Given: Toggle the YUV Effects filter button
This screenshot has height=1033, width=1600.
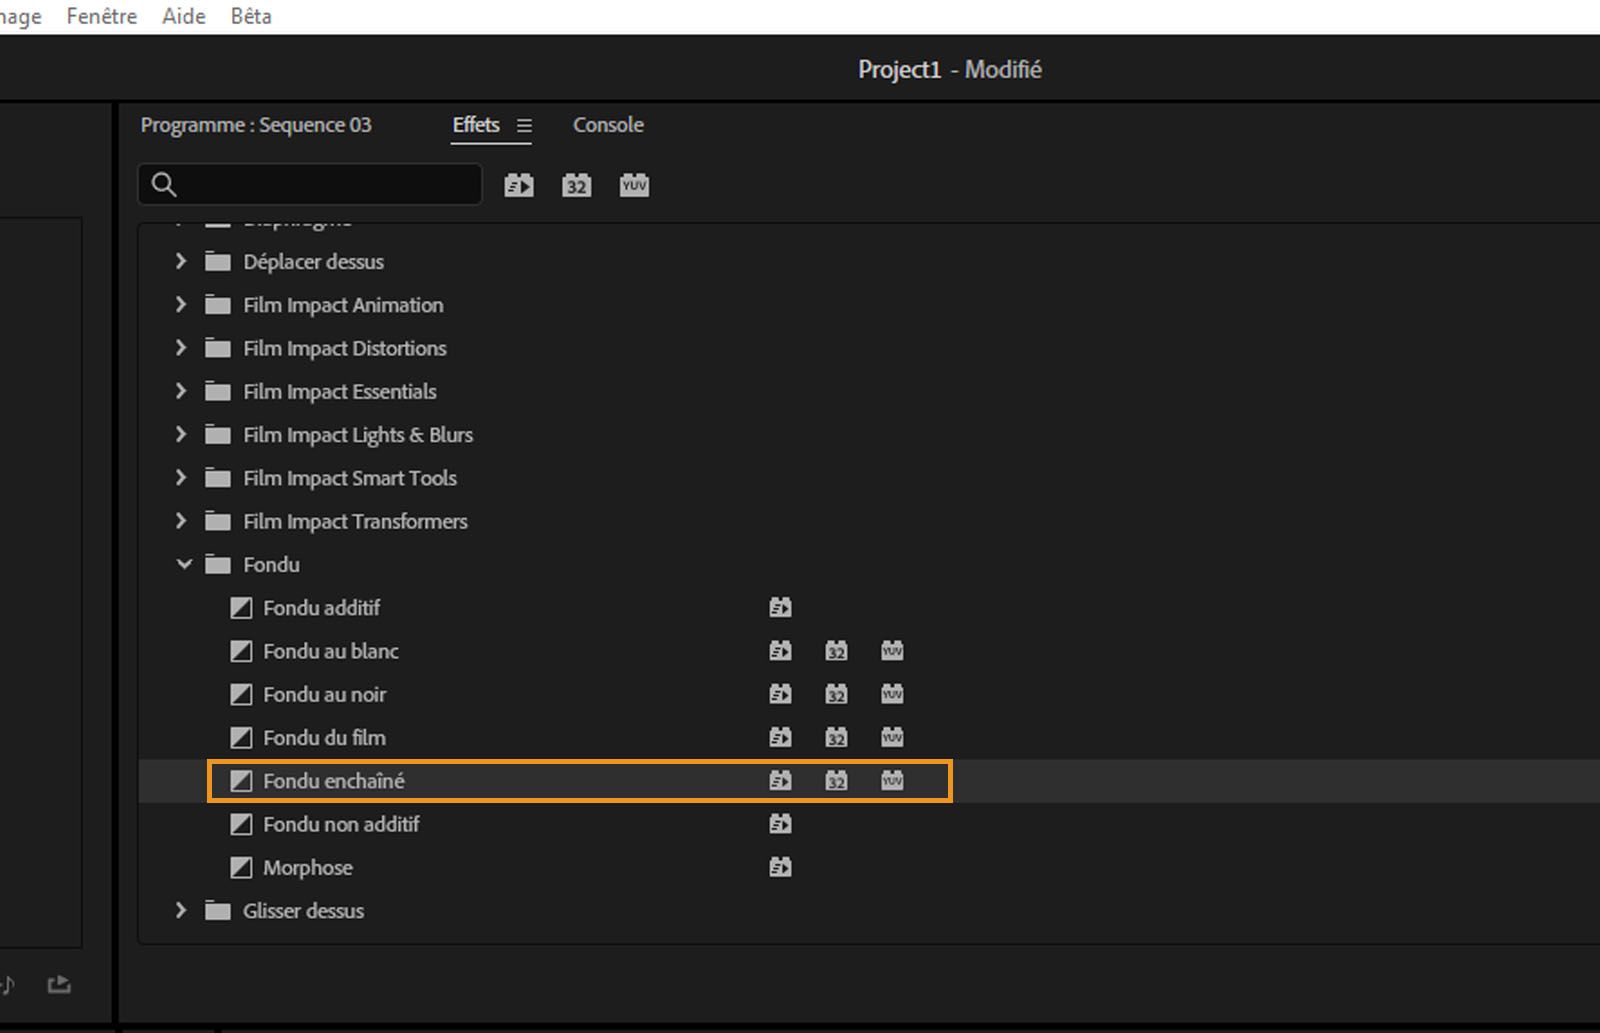Looking at the screenshot, I should coord(634,185).
